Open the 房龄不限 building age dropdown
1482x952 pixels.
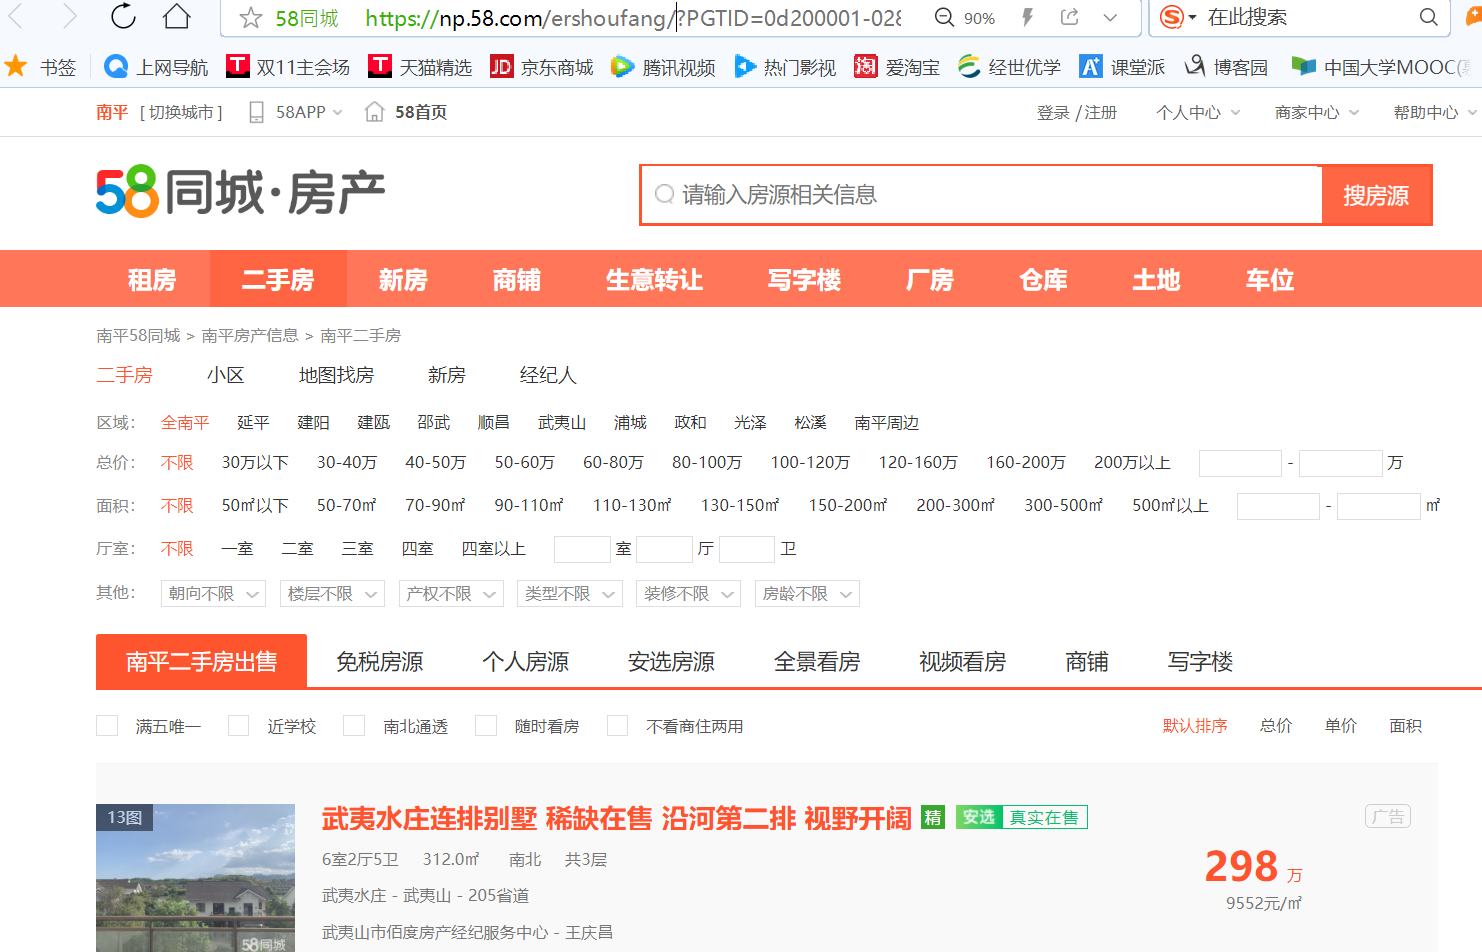click(x=808, y=594)
